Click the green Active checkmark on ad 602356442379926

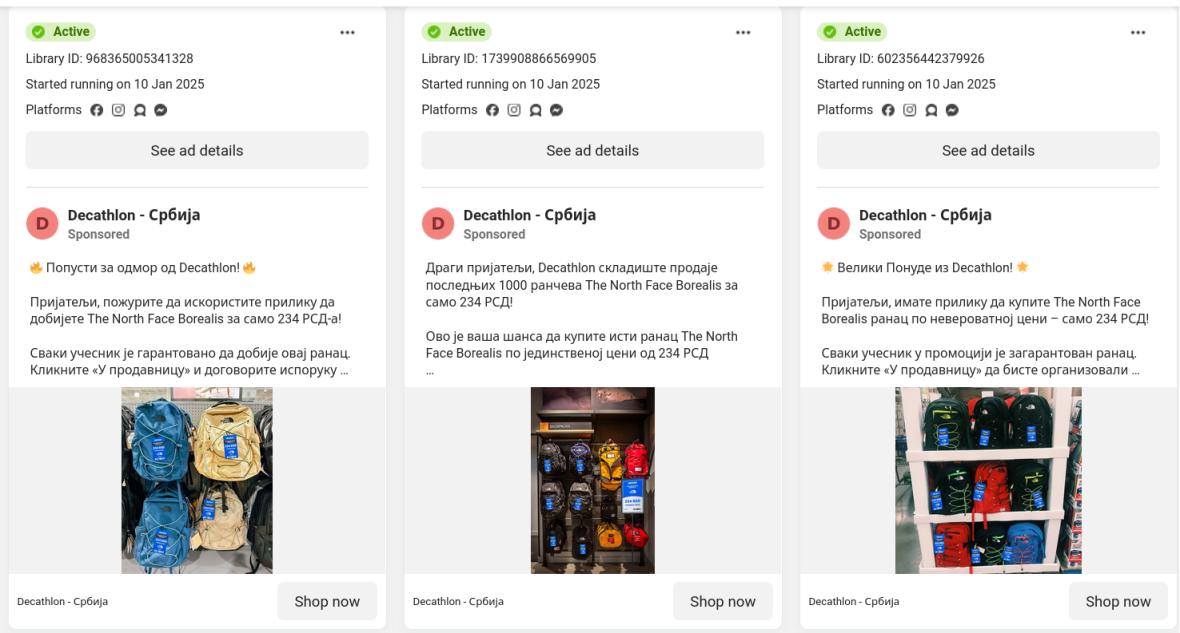click(x=829, y=32)
